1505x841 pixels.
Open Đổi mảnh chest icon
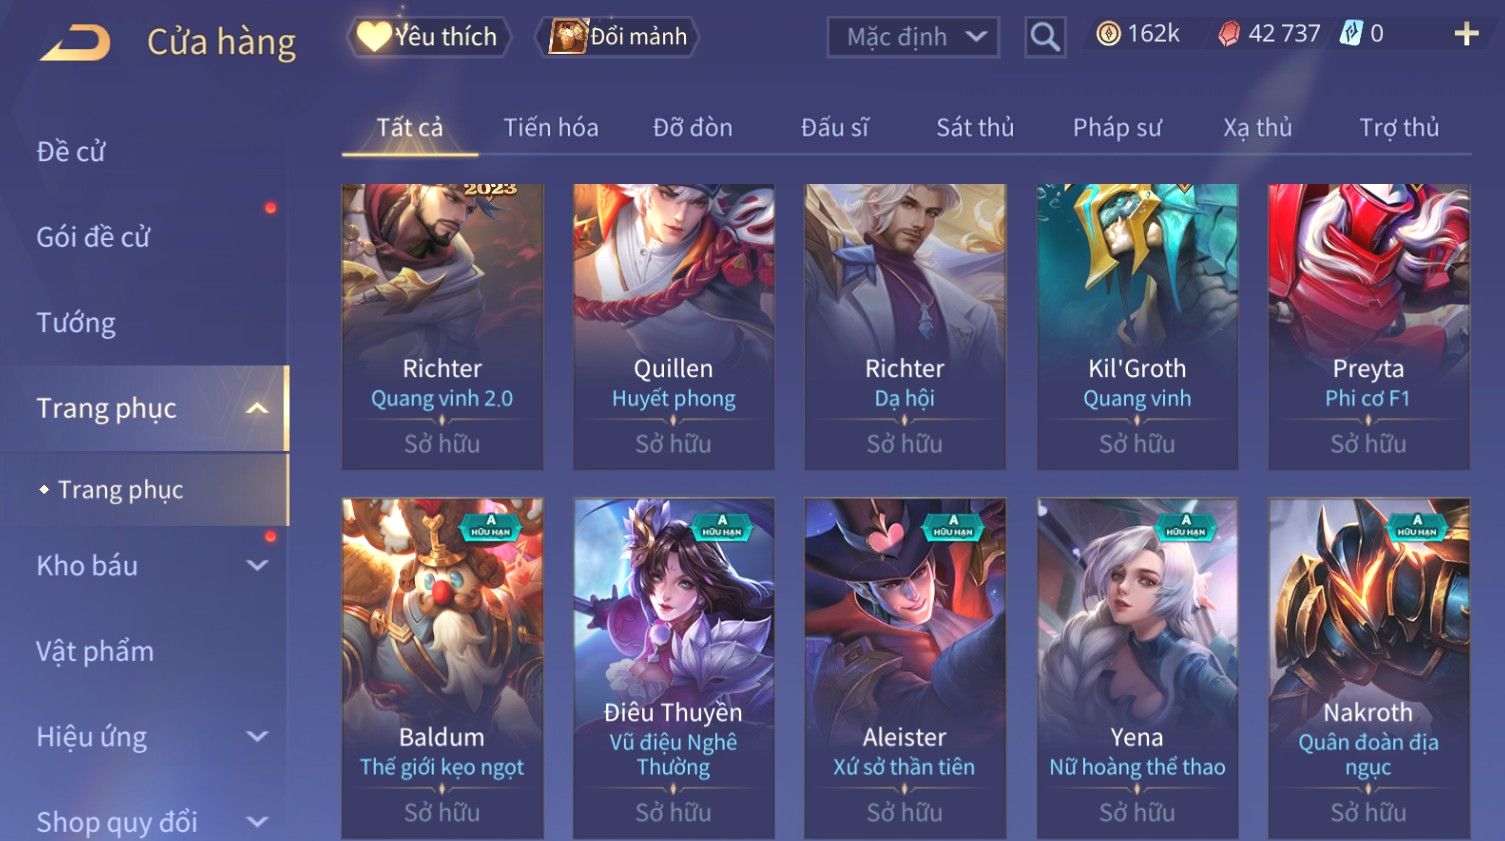(x=567, y=37)
